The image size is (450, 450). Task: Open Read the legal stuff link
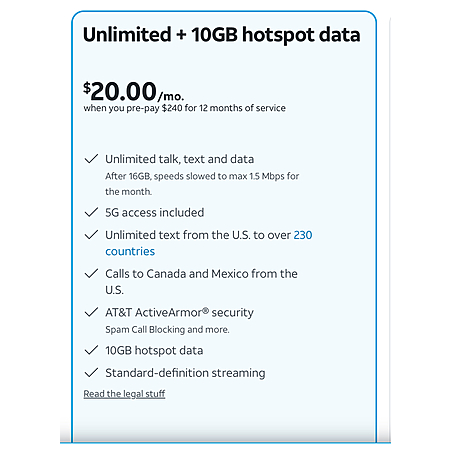pos(124,394)
